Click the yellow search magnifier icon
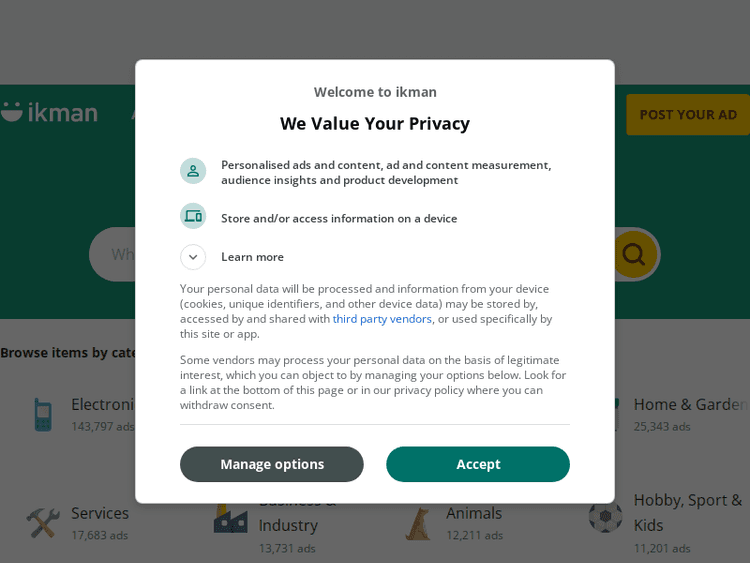The height and width of the screenshot is (563, 750). coord(633,254)
